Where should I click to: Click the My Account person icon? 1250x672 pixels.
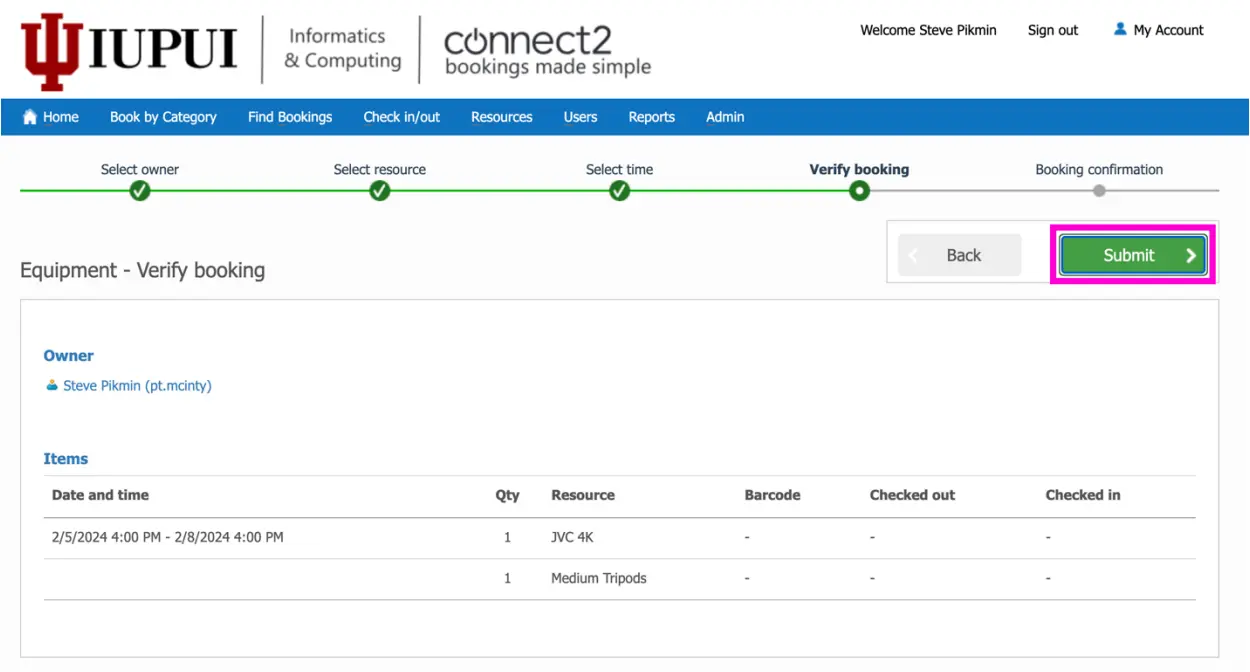pos(1120,30)
